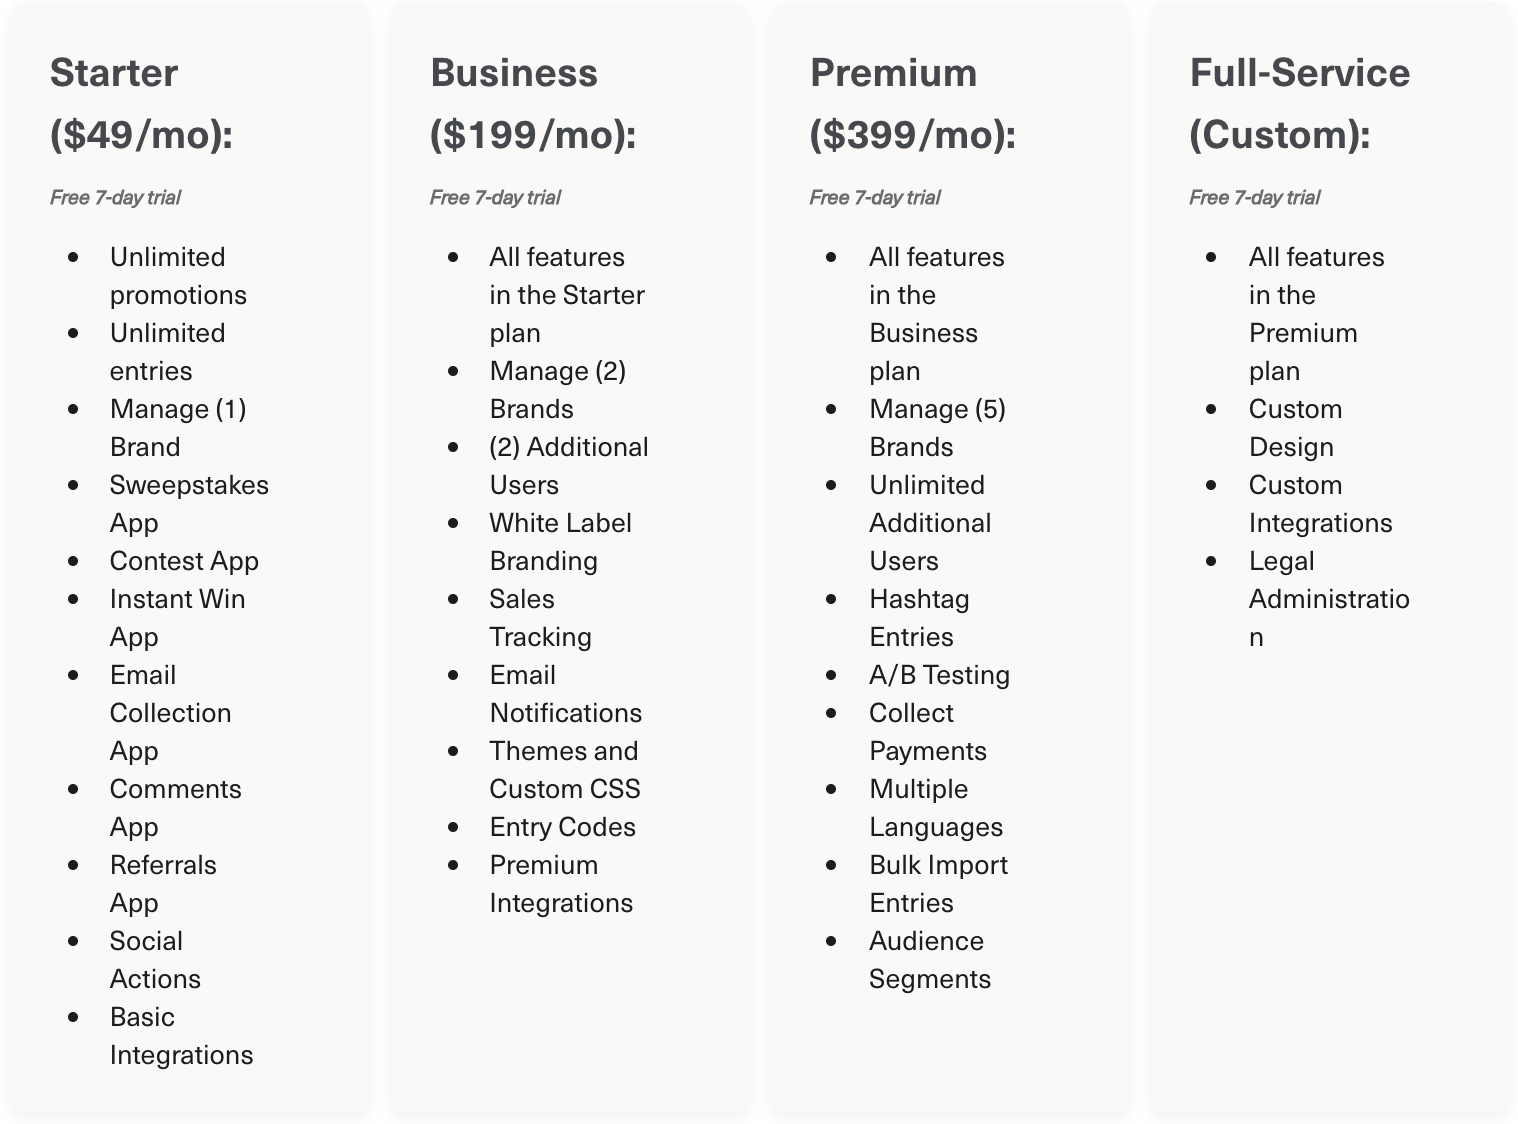Click White Label Branding feature
Screen dimensions: 1518x1124
click(x=559, y=541)
